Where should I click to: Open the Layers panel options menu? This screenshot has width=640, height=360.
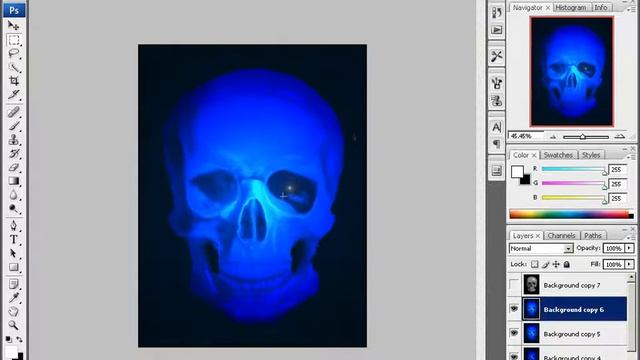(x=631, y=237)
